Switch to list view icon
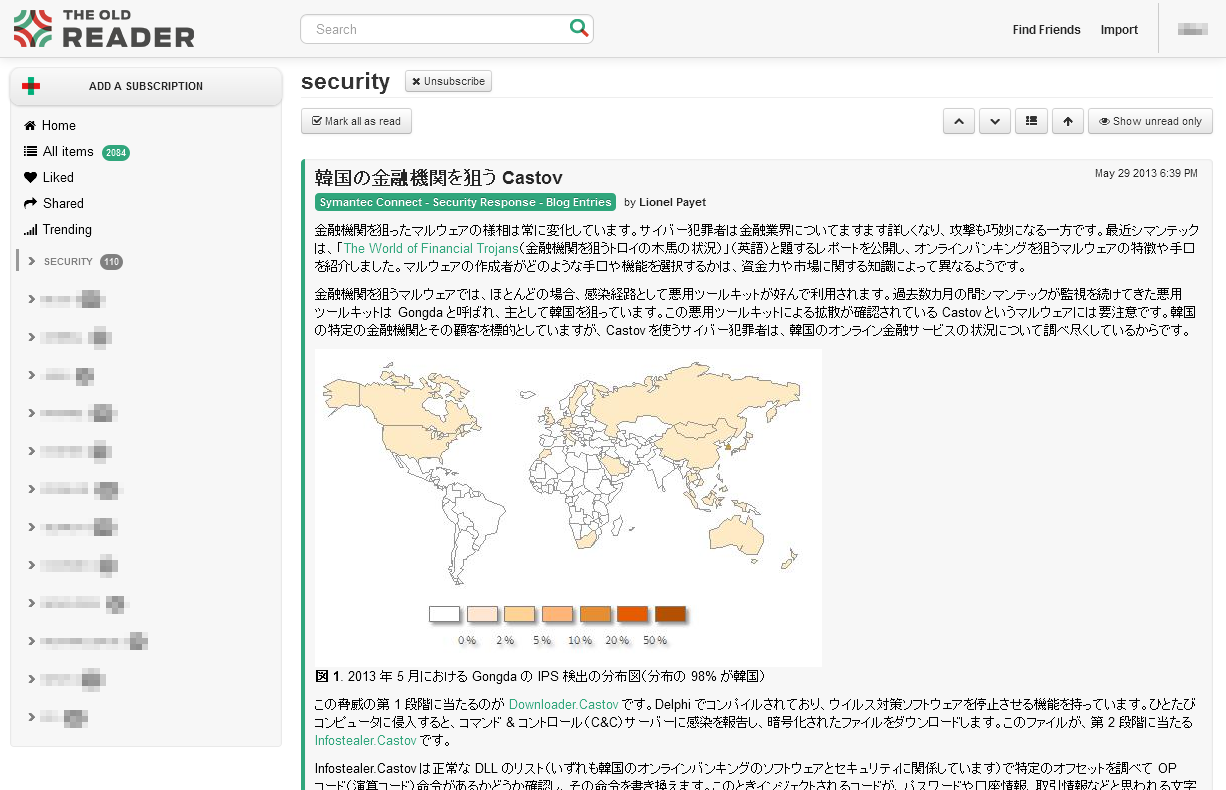The image size is (1226, 790). point(1031,121)
